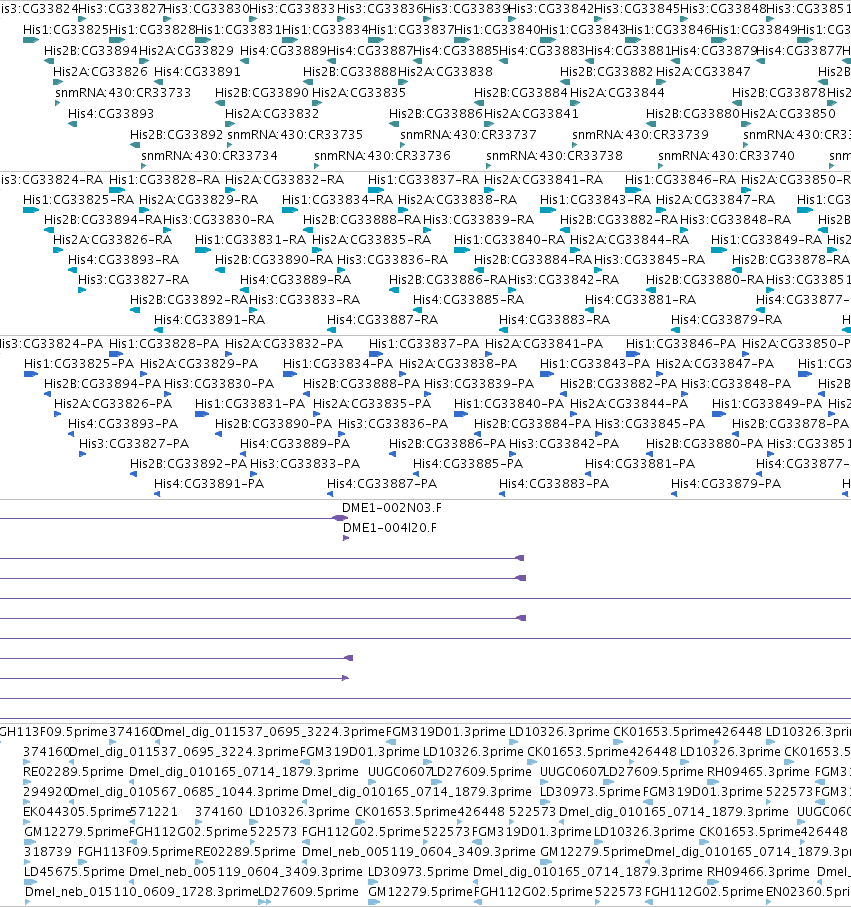Click the His2A:CG33838 gene label
Viewport: 851px width, 907px height.
pos(445,71)
